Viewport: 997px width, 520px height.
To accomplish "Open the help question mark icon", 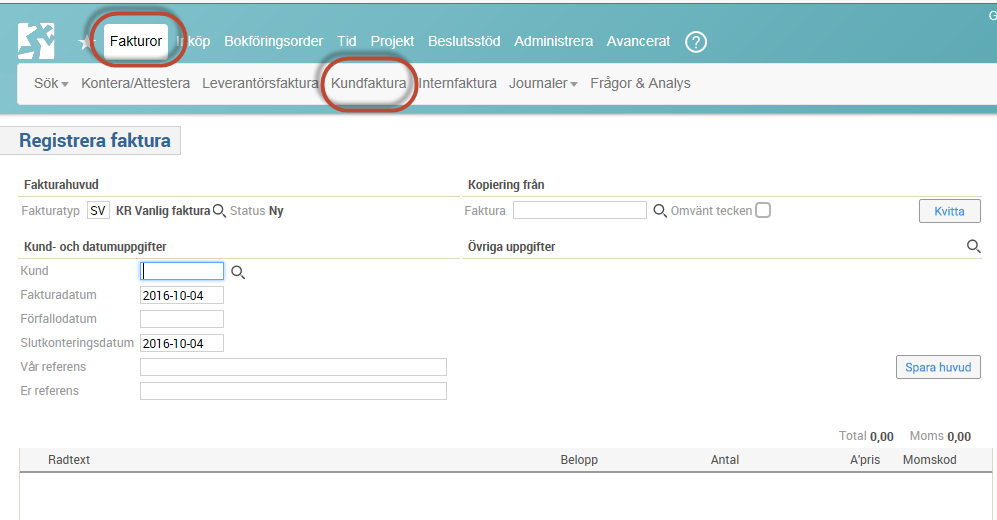I will (696, 42).
